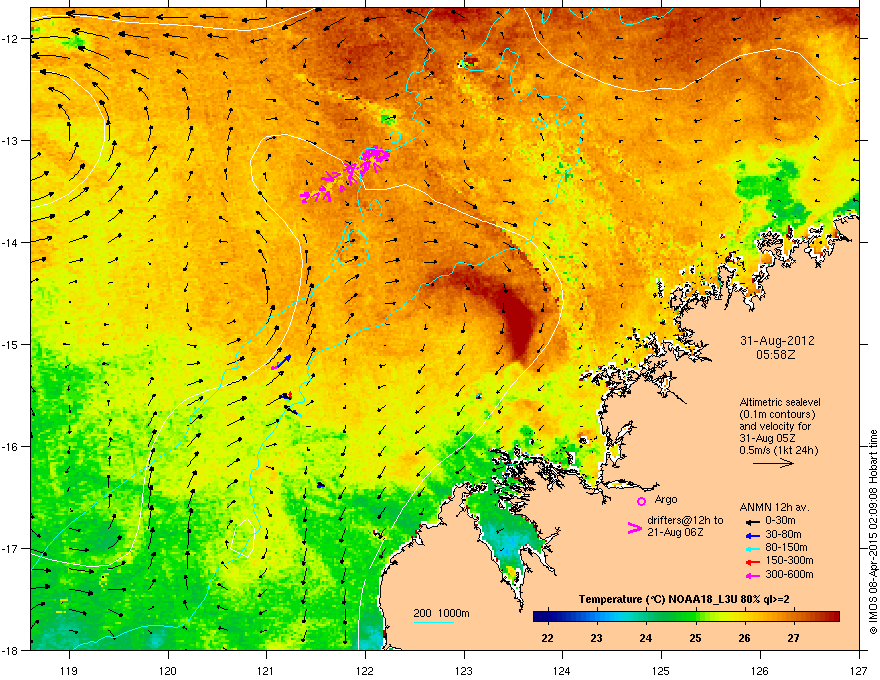The width and height of the screenshot is (880, 680).
Task: Click the latitude axis label -13
Action: [x=10, y=140]
